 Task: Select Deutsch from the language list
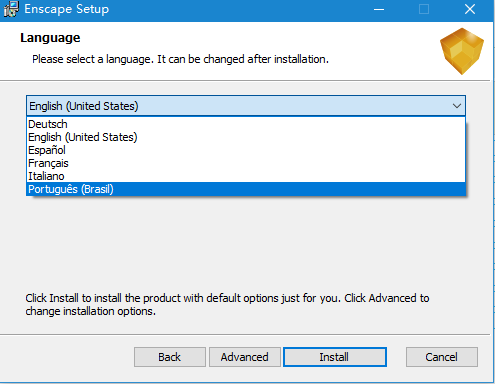(x=246, y=124)
